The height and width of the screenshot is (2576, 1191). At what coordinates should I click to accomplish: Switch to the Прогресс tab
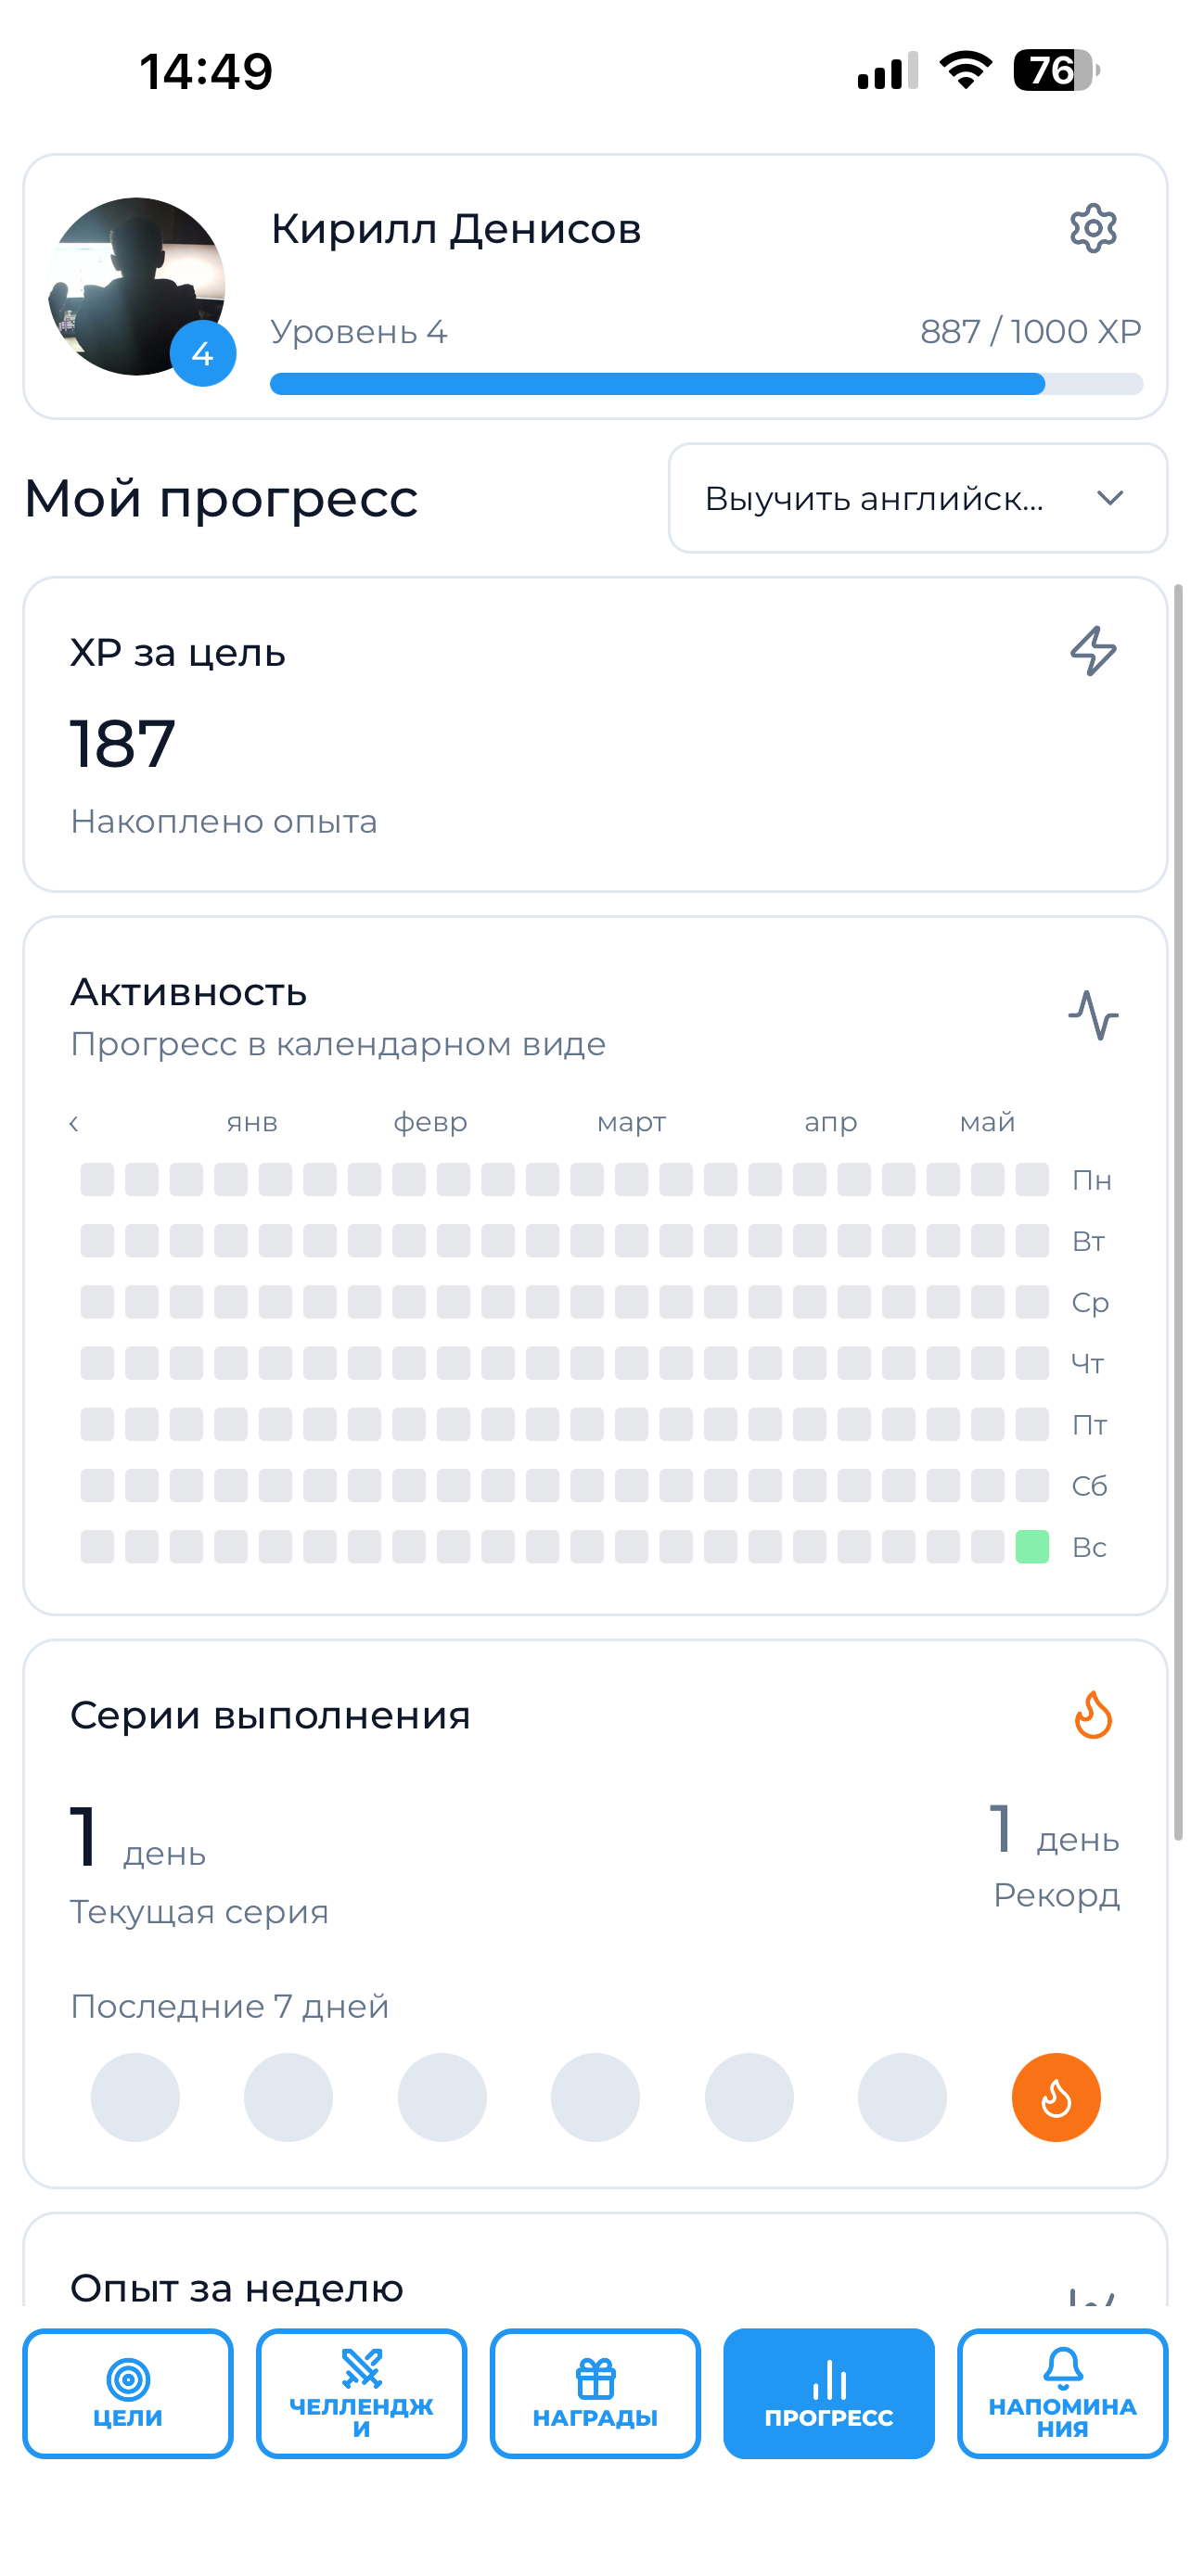pos(829,2393)
